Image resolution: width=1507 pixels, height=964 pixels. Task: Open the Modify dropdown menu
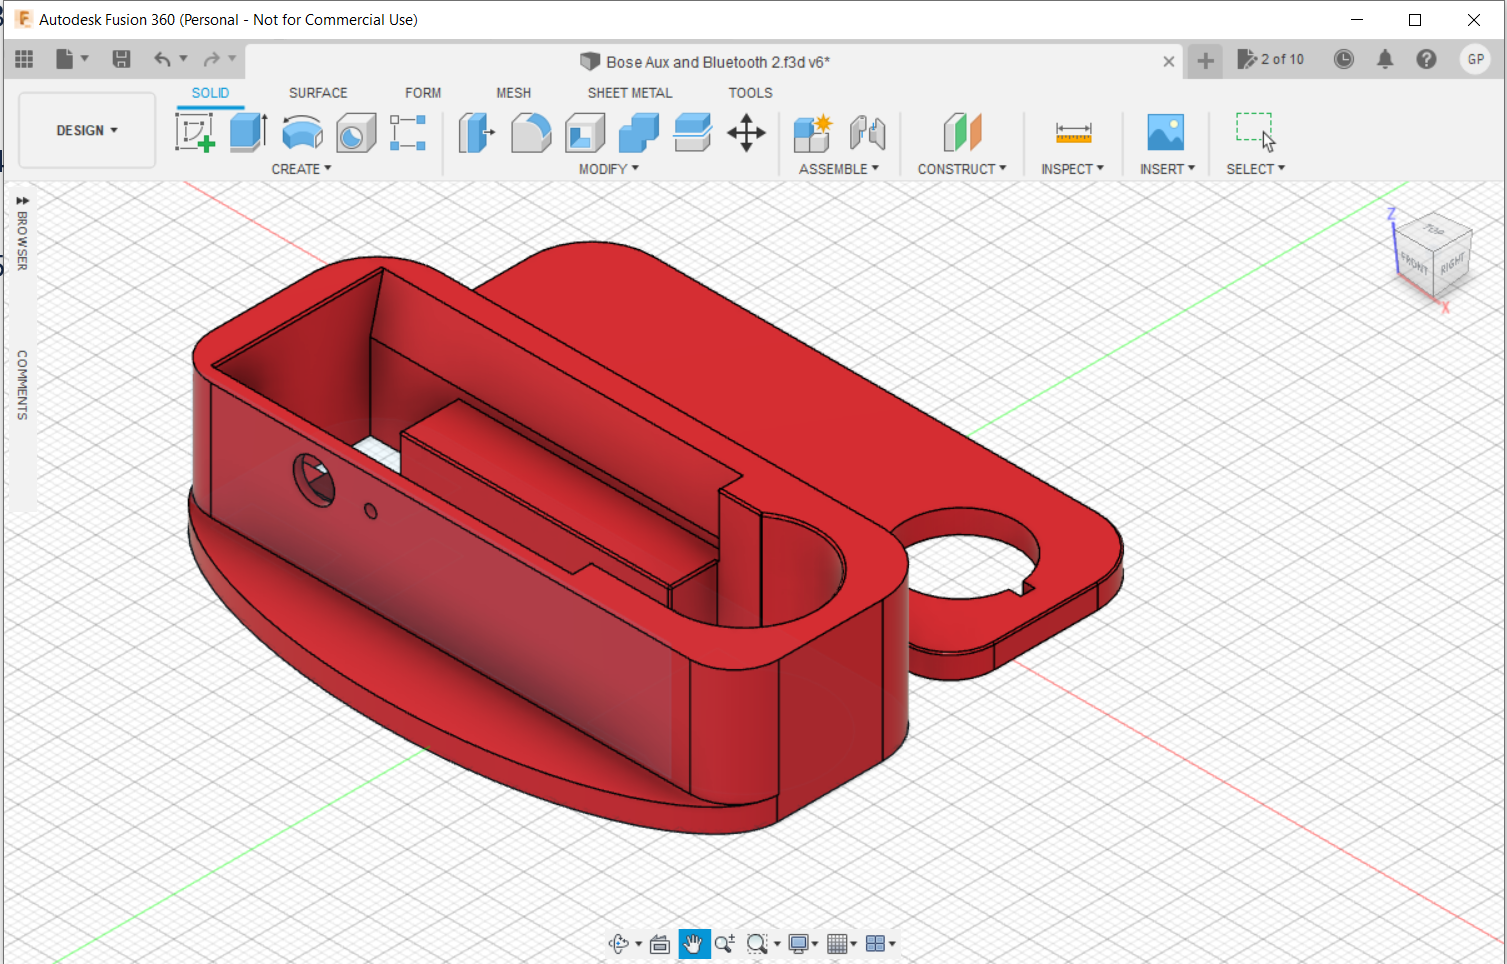607,168
